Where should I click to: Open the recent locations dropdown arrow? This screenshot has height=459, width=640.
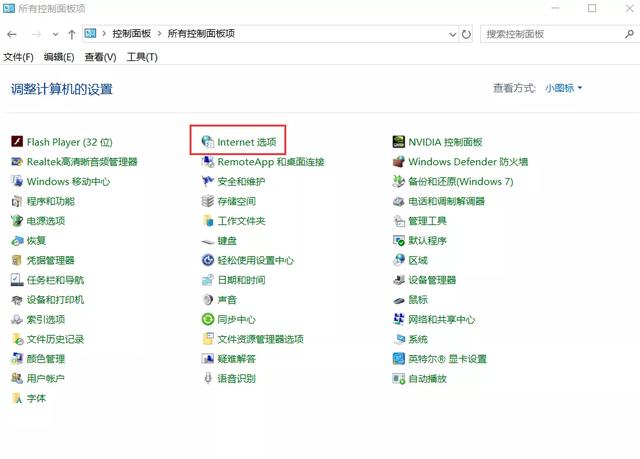[56, 34]
